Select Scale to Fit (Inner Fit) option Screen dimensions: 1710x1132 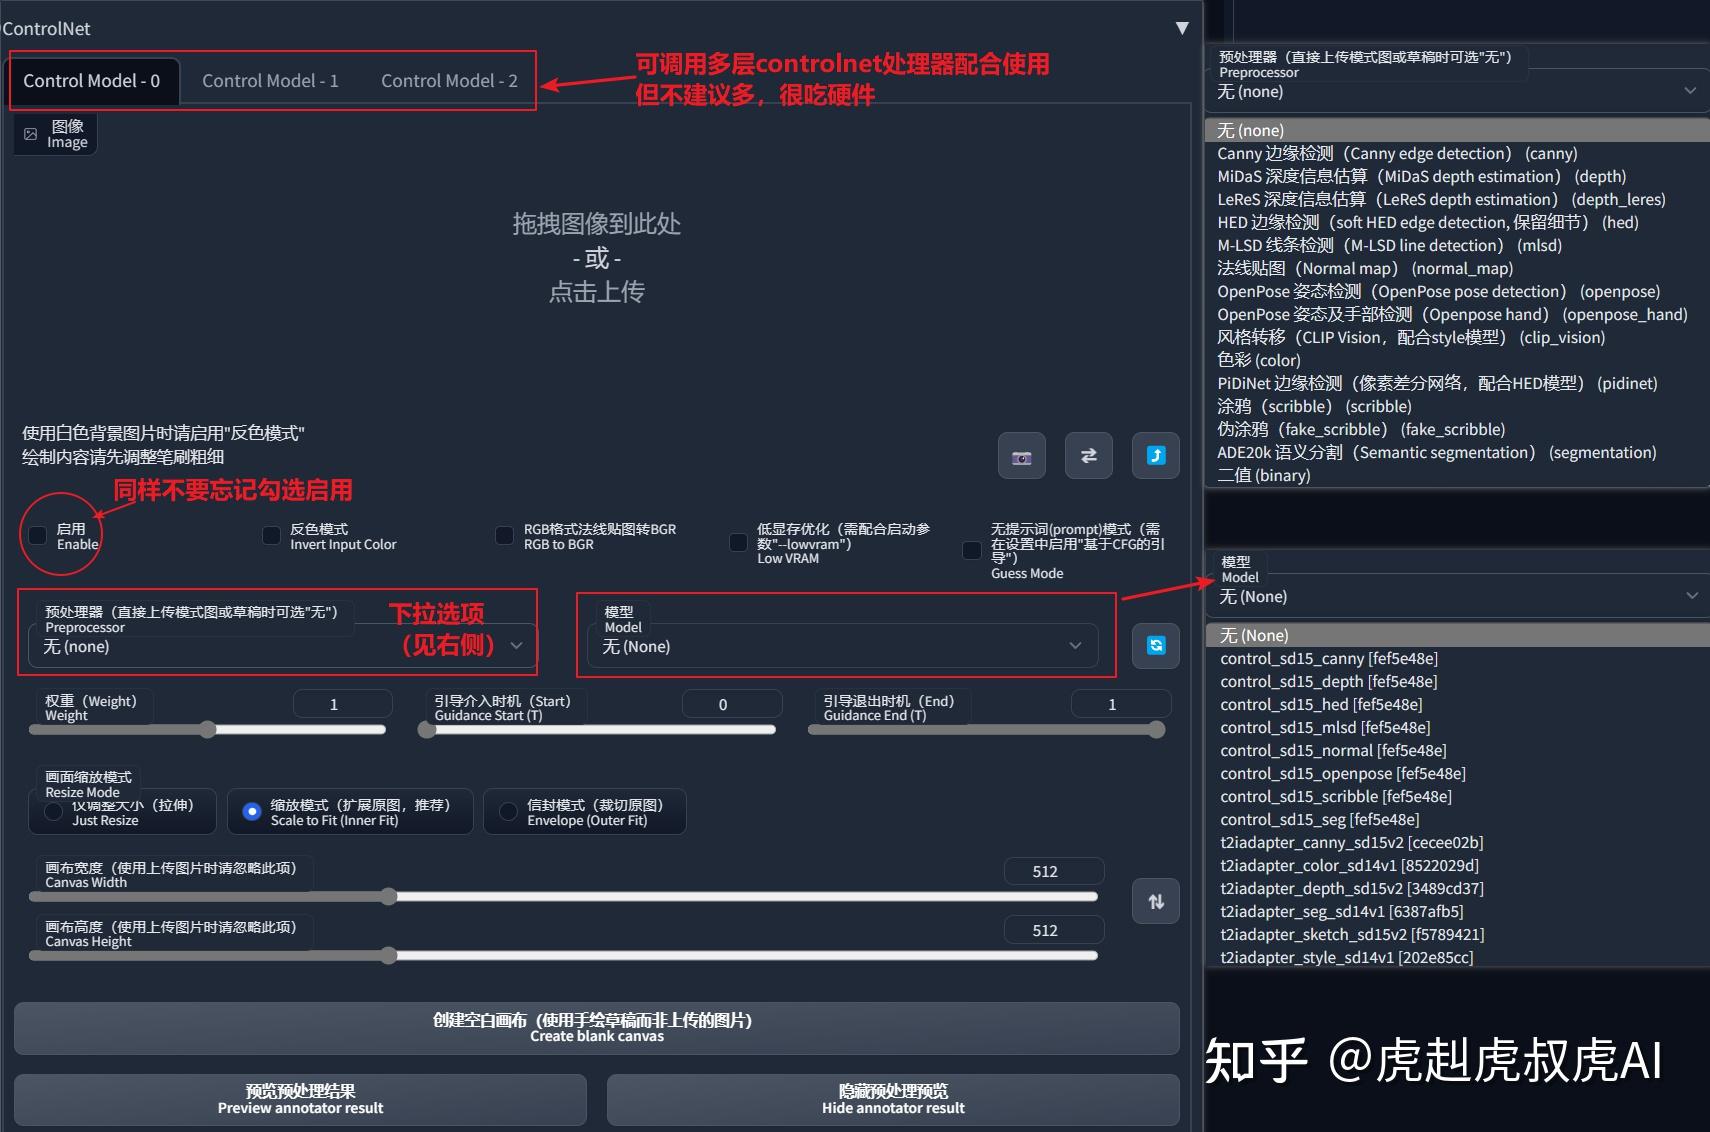[350, 812]
